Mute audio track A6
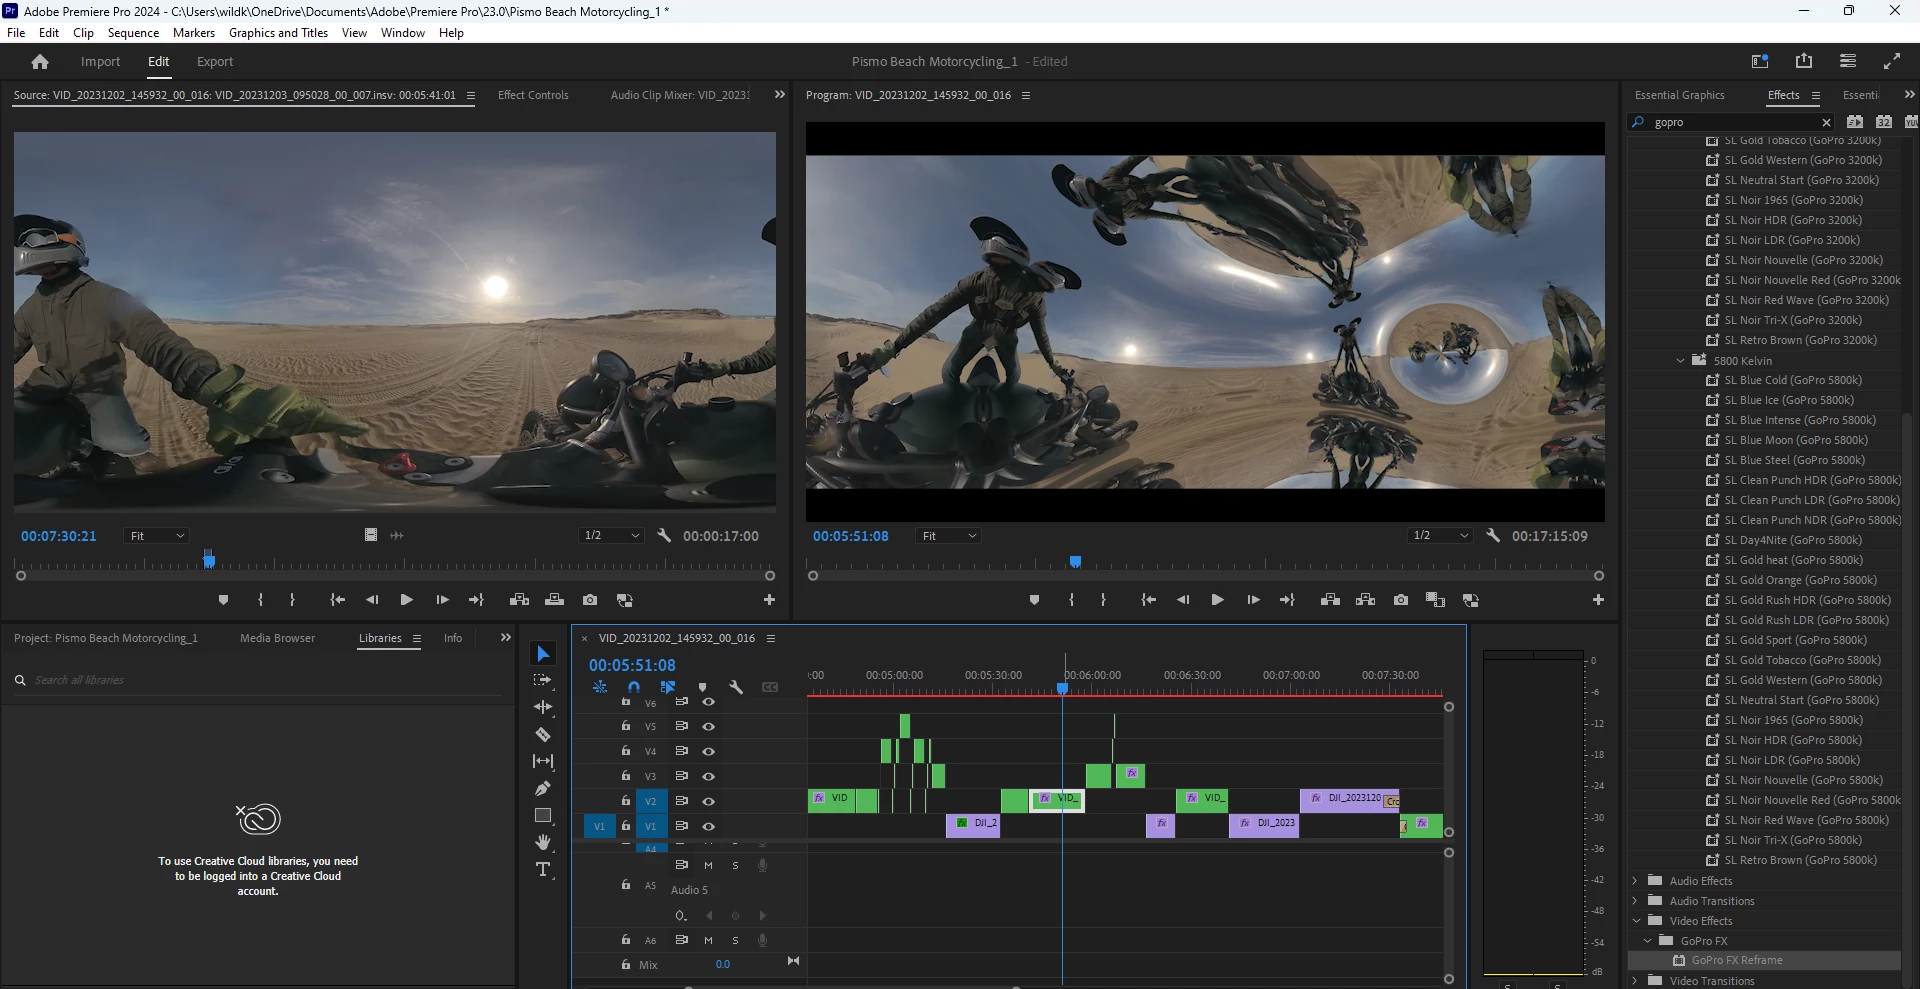1920x989 pixels. 708,940
